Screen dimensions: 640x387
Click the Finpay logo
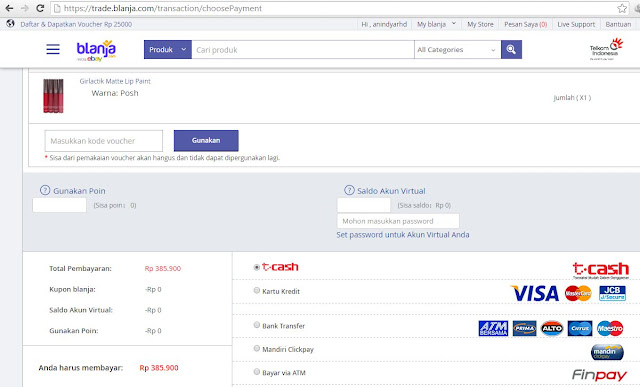[599, 374]
